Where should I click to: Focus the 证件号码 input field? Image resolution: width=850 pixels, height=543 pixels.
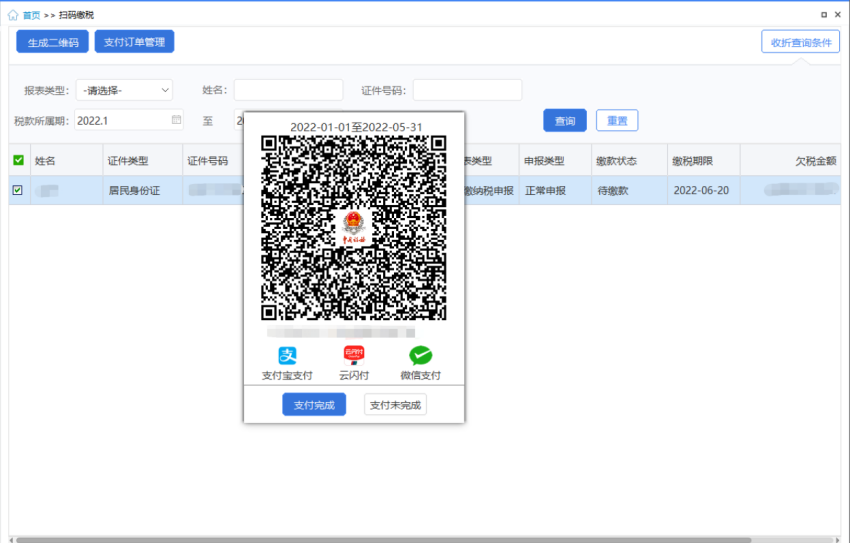(467, 90)
